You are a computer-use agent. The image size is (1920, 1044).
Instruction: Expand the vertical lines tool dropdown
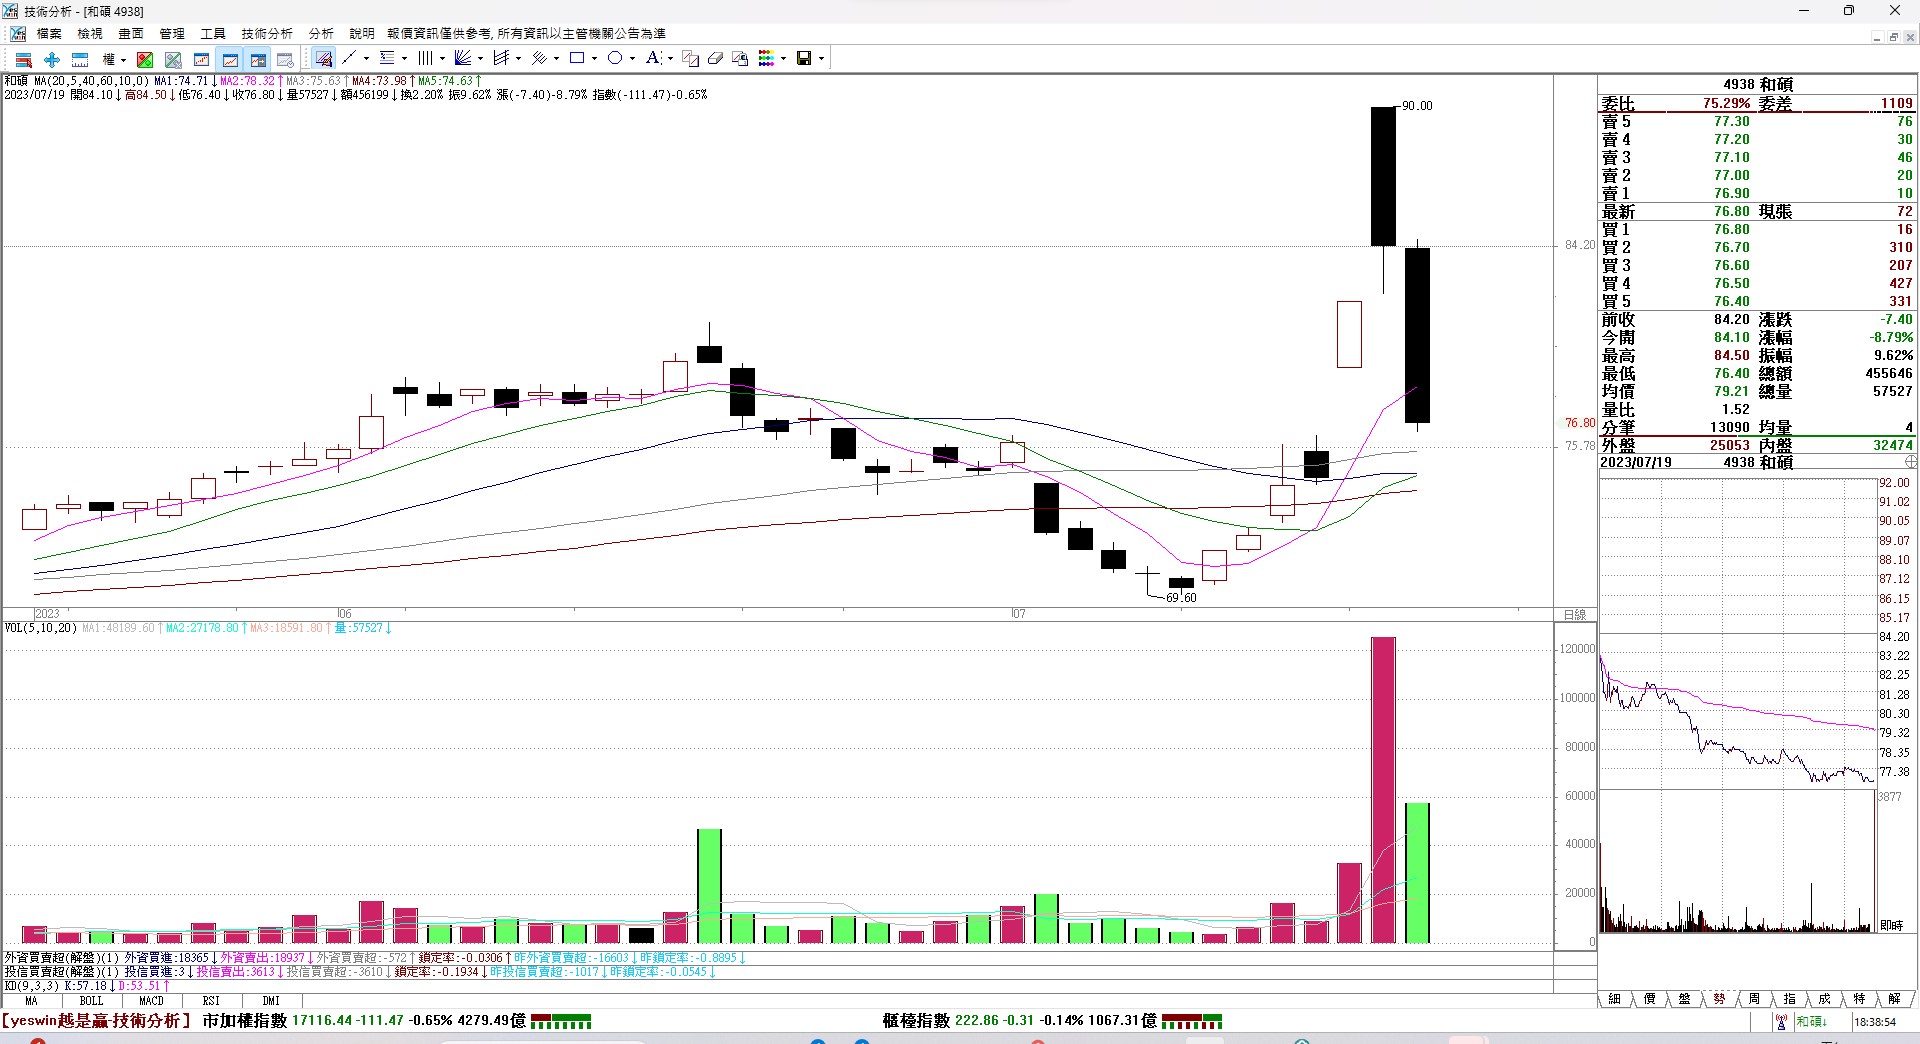point(442,59)
